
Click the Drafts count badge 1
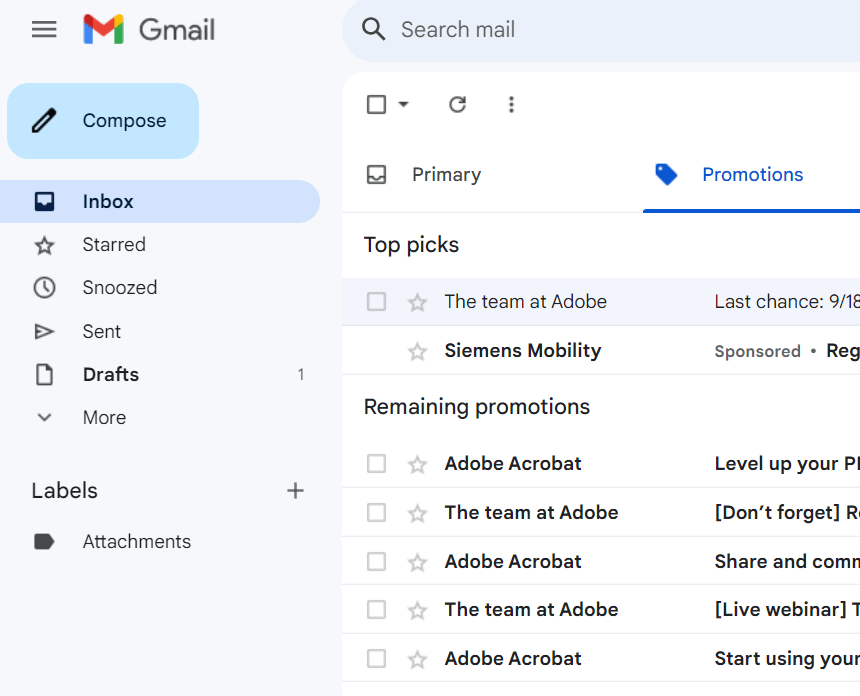coord(301,375)
